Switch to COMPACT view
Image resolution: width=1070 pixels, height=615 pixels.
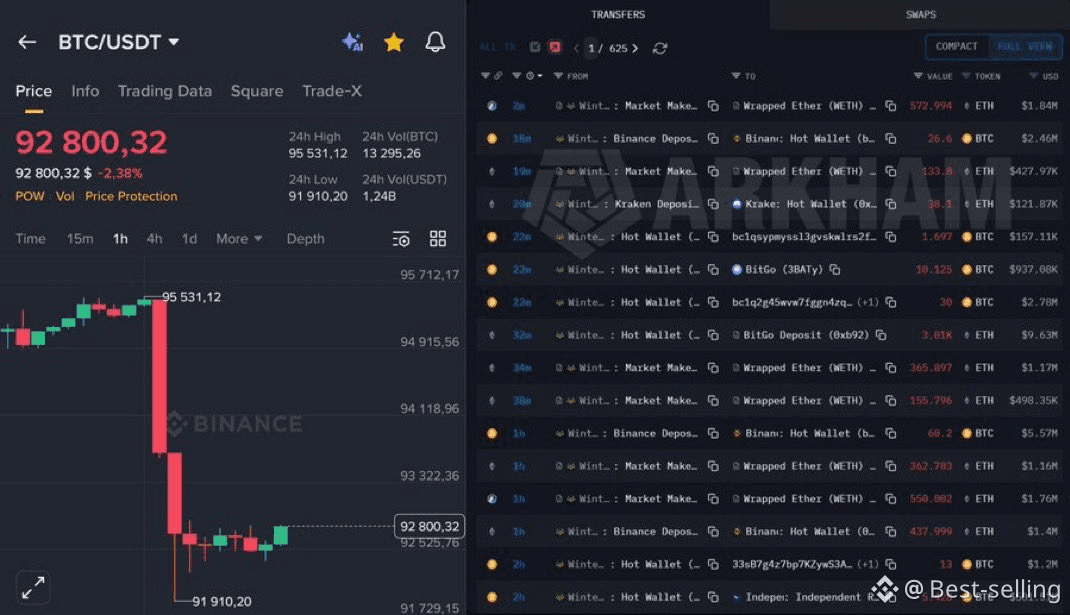(957, 46)
